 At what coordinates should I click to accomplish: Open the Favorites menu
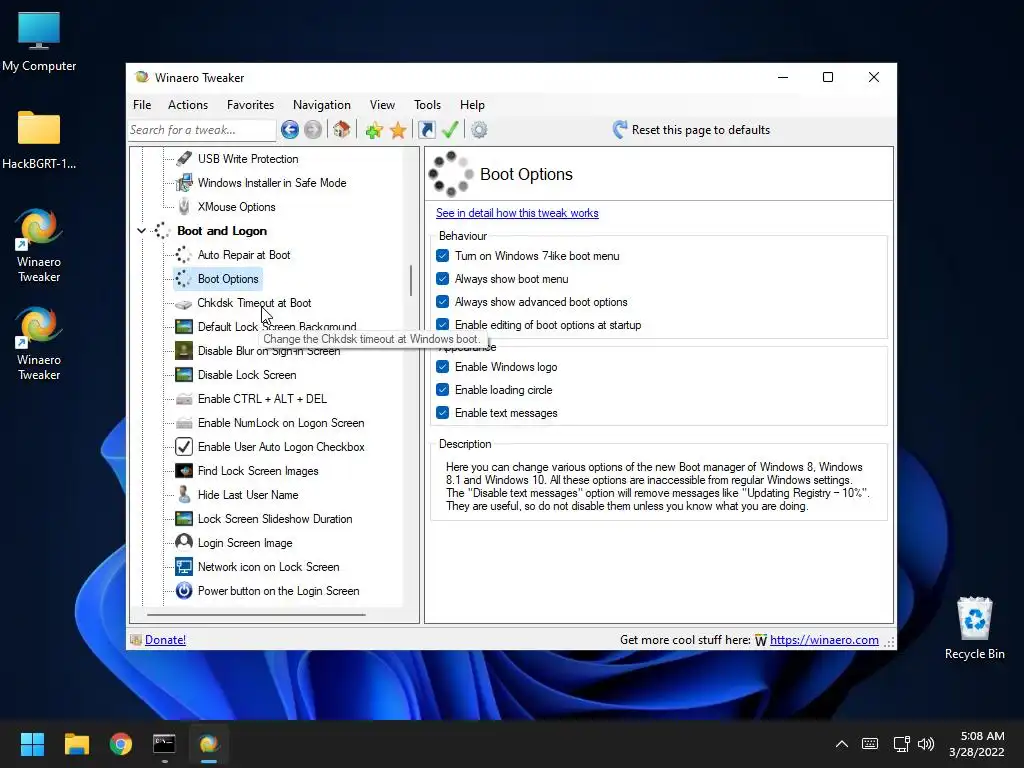pyautogui.click(x=250, y=104)
